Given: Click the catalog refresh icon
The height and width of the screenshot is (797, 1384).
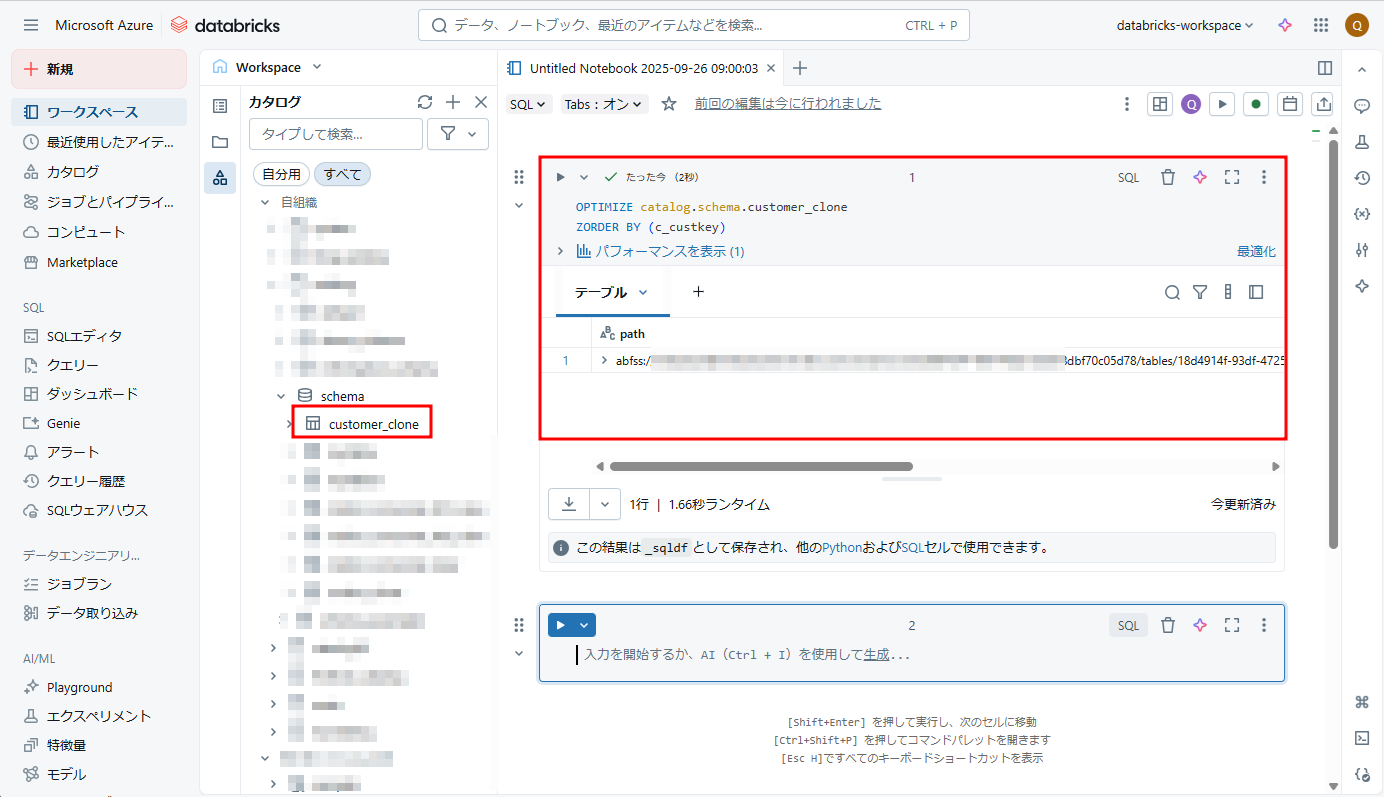Looking at the screenshot, I should (x=425, y=102).
